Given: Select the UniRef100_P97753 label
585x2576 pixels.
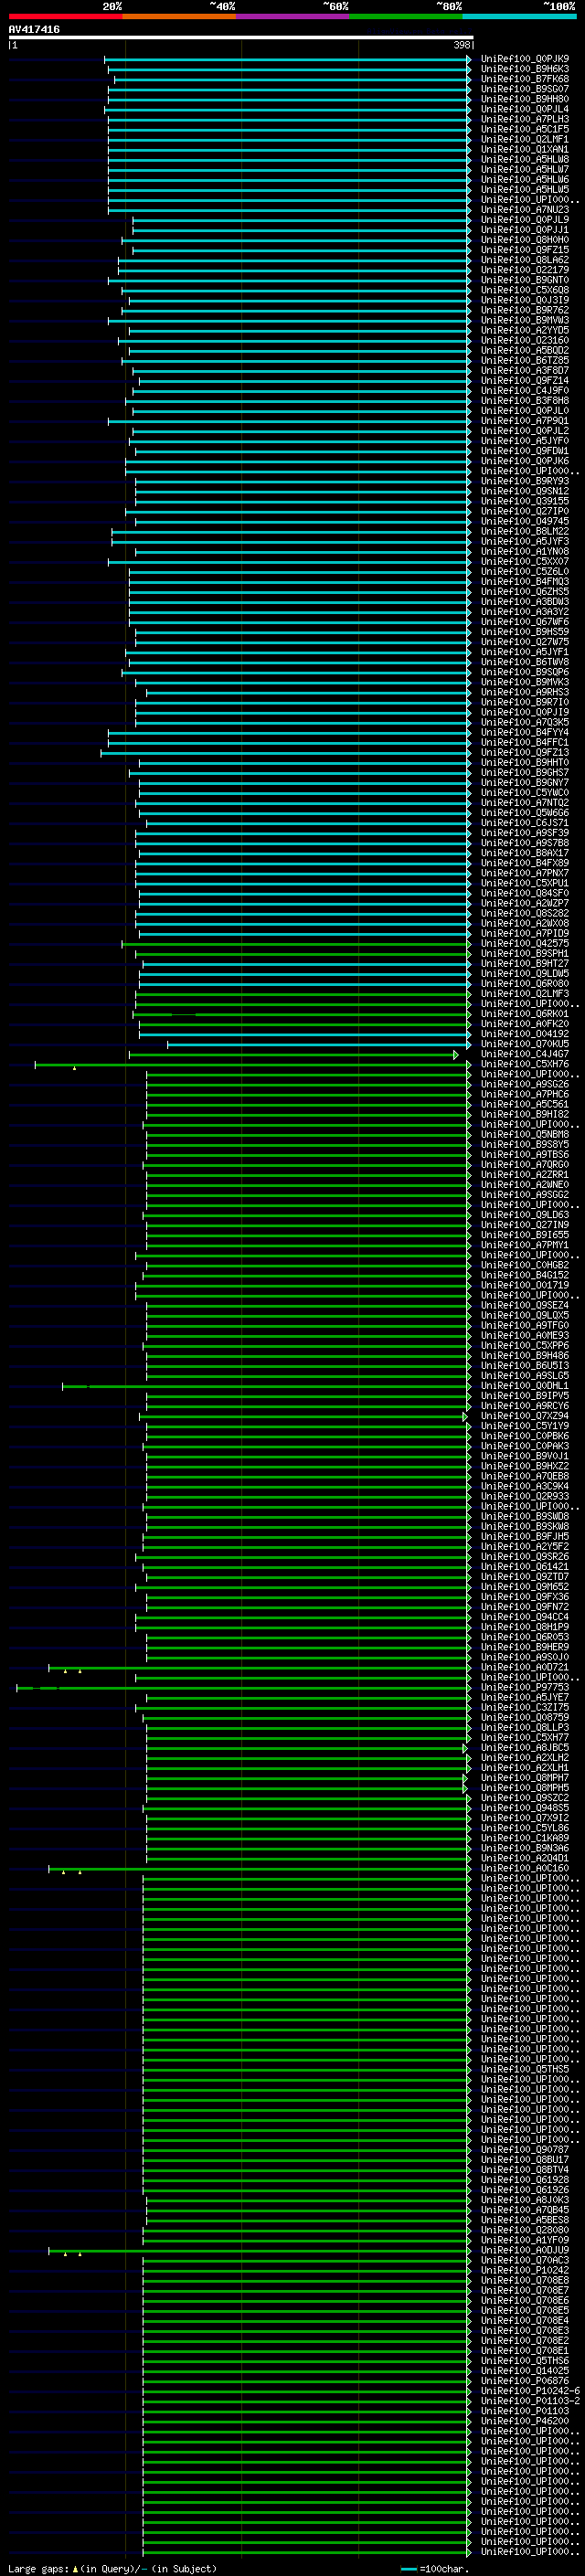Looking at the screenshot, I should tap(525, 1688).
